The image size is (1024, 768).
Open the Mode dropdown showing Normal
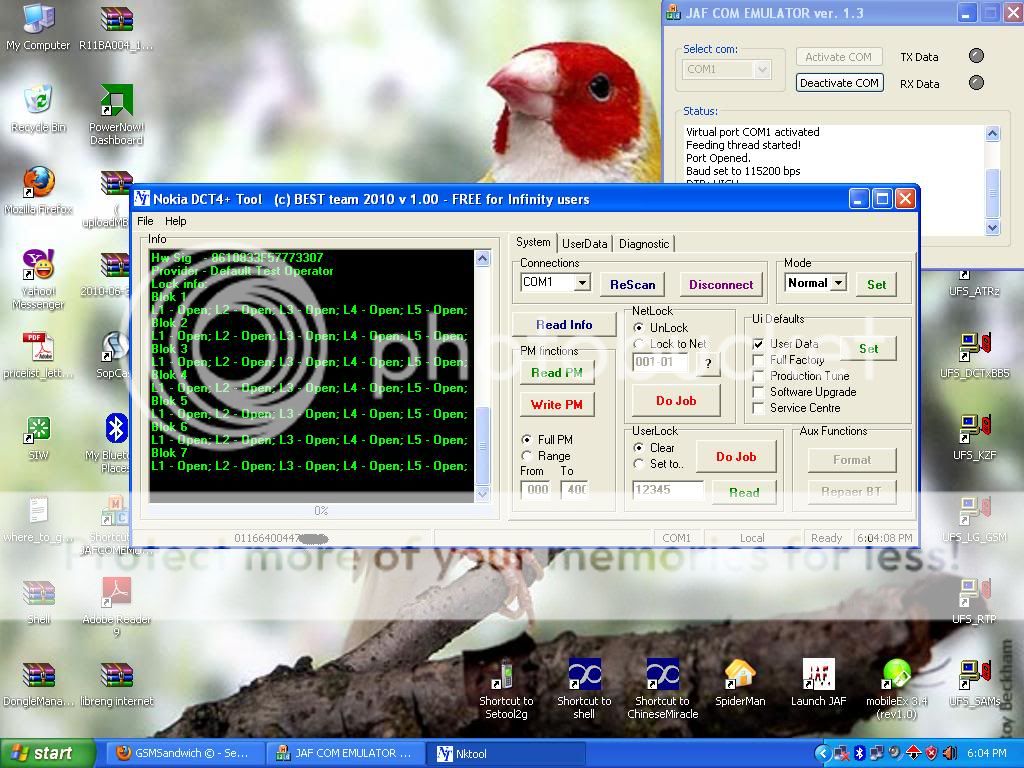tap(838, 283)
